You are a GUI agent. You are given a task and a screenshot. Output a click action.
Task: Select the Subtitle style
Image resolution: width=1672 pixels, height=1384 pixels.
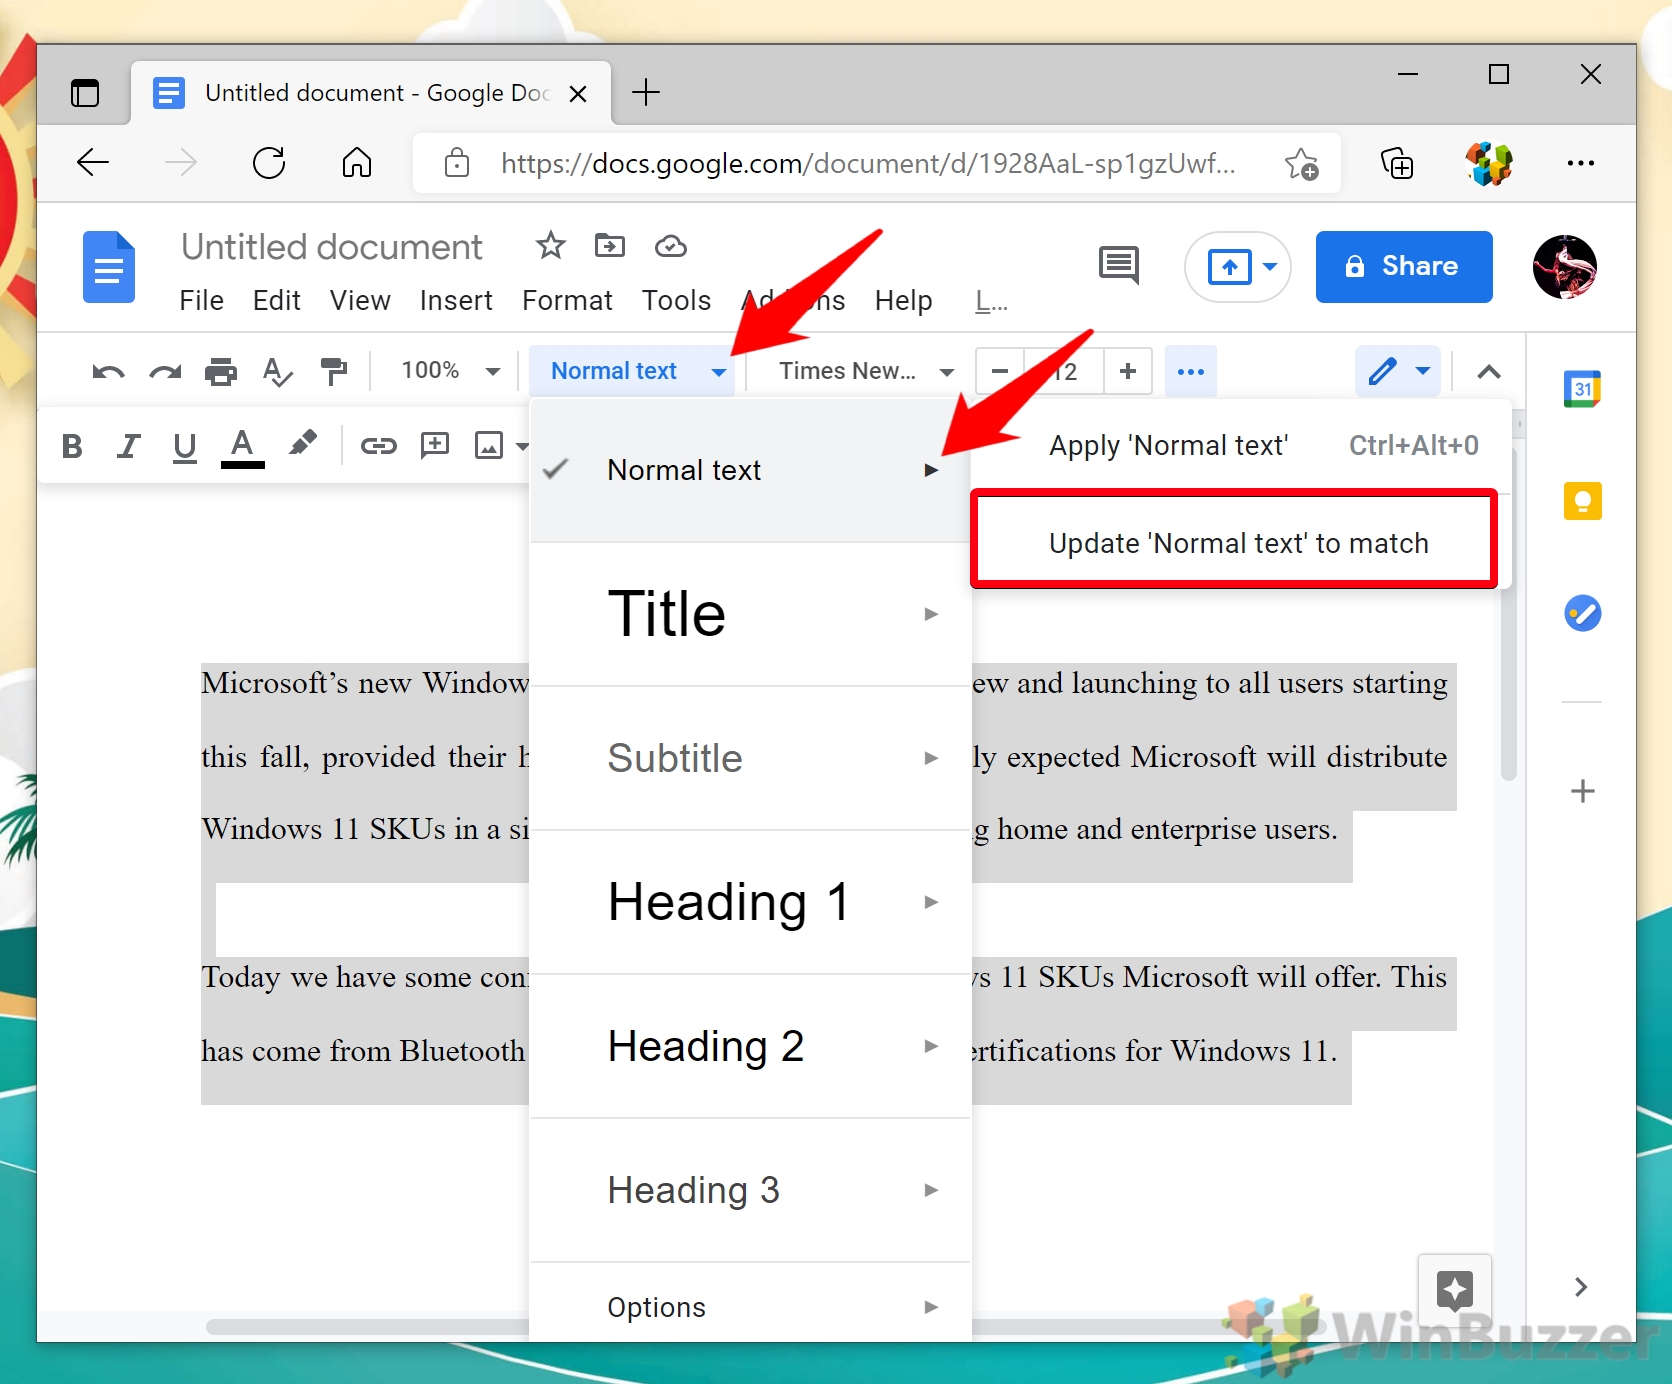click(x=750, y=758)
